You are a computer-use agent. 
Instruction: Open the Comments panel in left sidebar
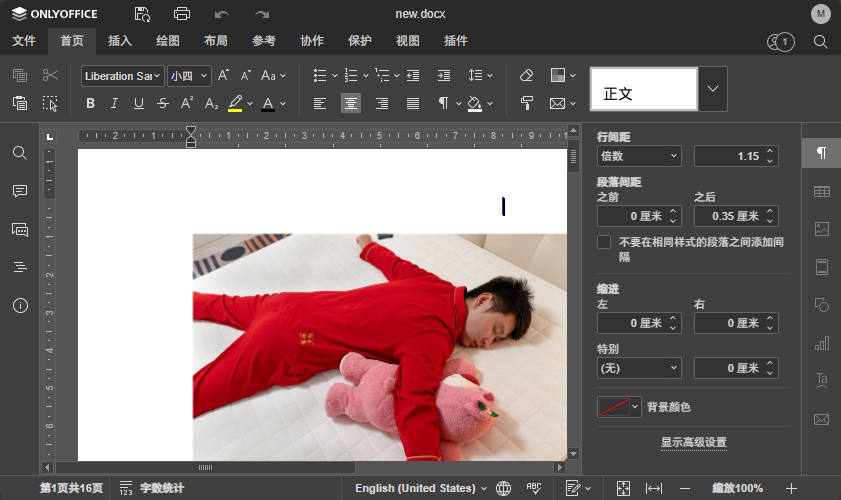pos(20,191)
